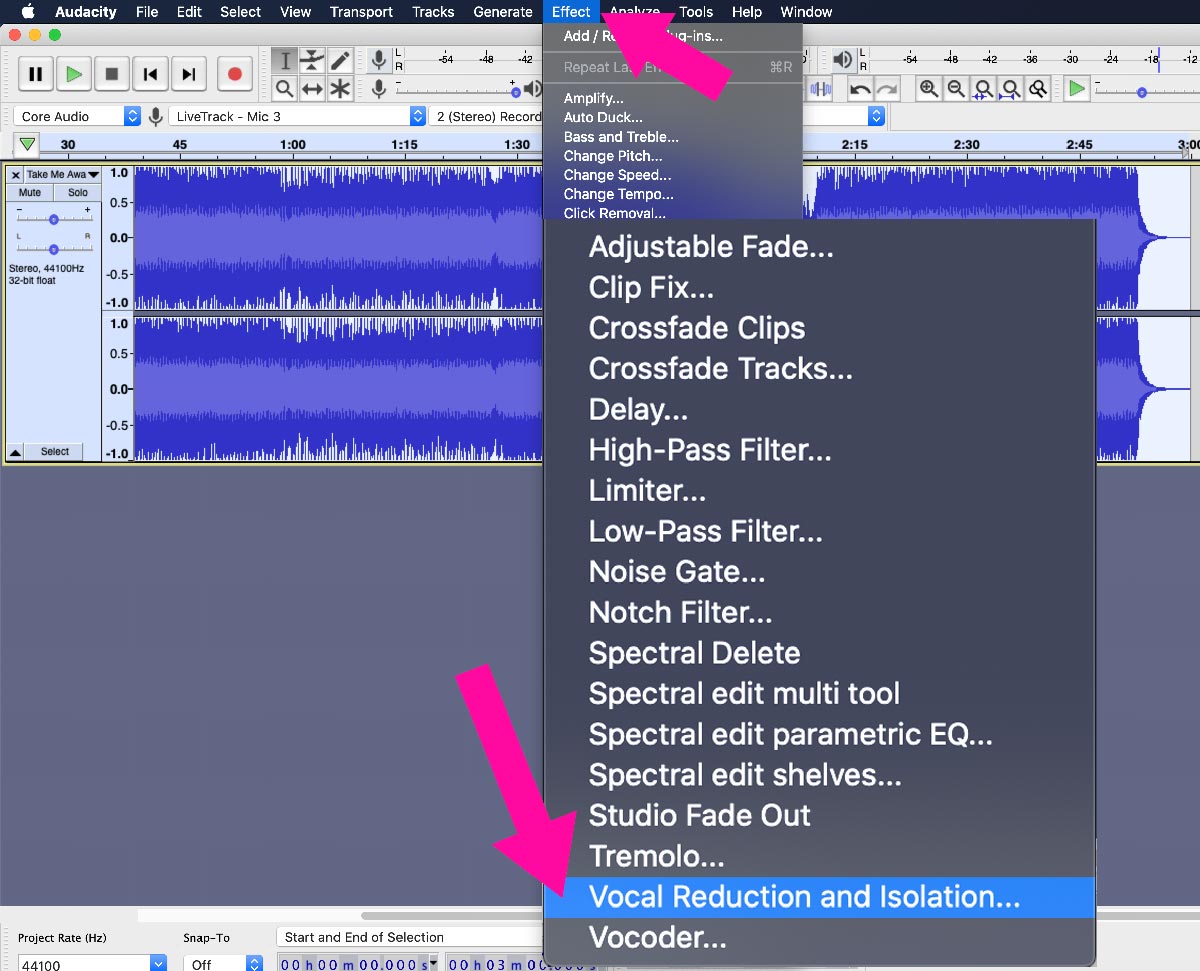Click the timeline pinned play head button
Image resolution: width=1200 pixels, height=971 pixels.
[28, 145]
